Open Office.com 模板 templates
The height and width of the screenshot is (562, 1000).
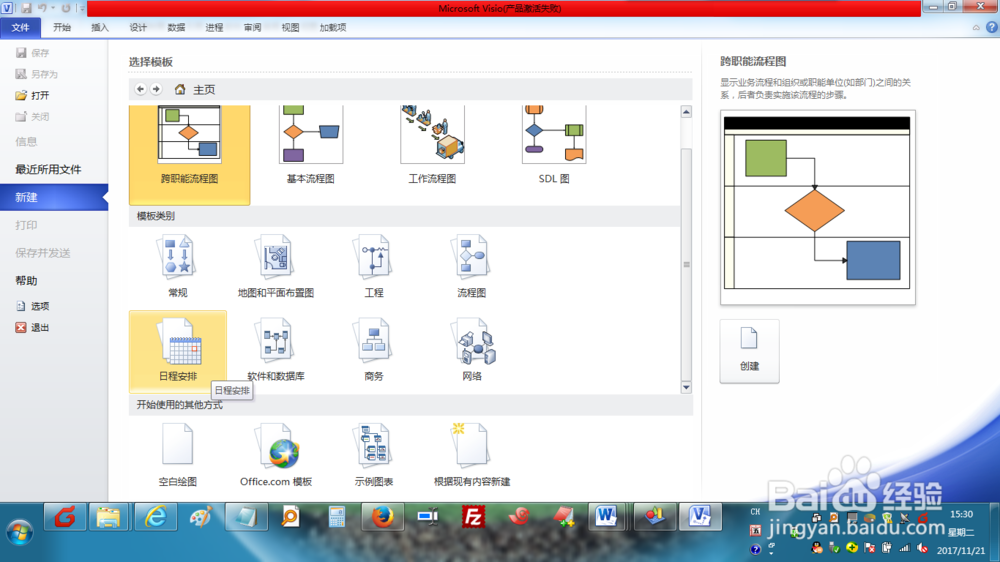pos(276,455)
